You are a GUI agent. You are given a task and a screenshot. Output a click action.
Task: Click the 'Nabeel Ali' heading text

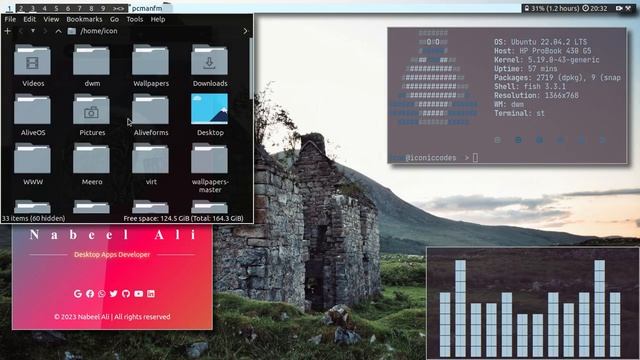click(113, 235)
